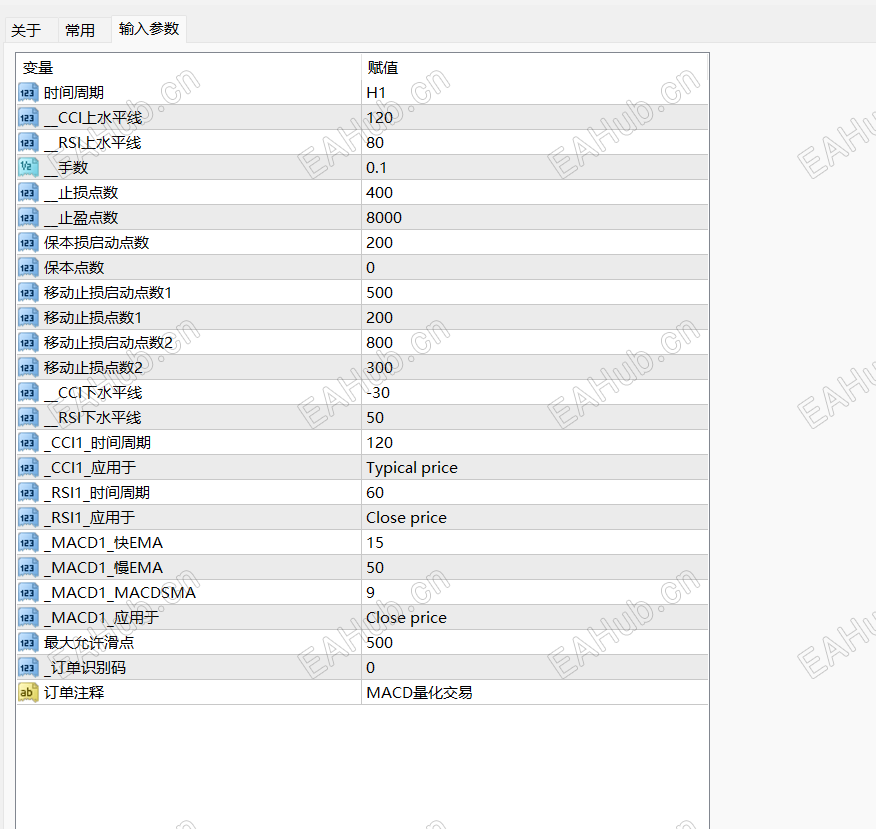The height and width of the screenshot is (829, 876).
Task: Select the _MACD1_慢EMA variable name
Action: [104, 568]
